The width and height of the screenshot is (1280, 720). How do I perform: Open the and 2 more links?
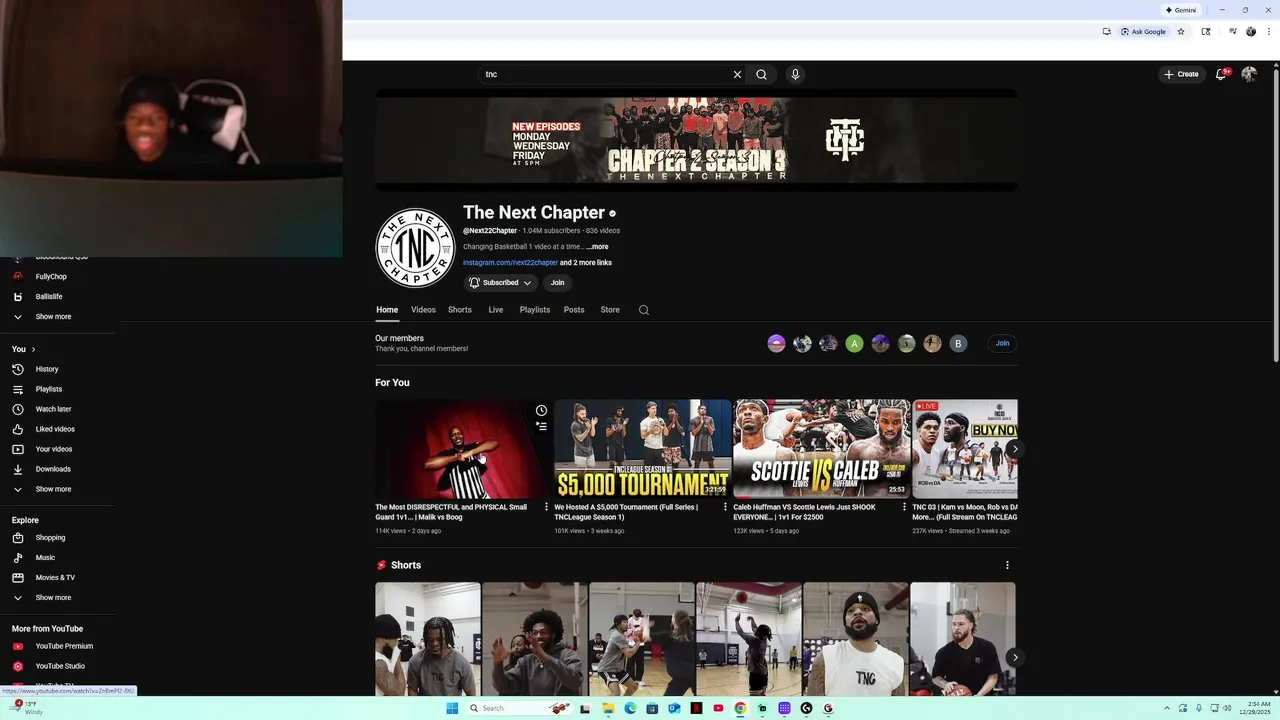tap(586, 262)
